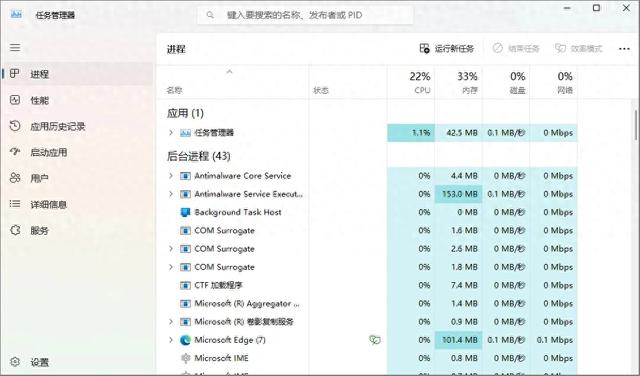The height and width of the screenshot is (376, 640).
Task: Expand Antimalware Core Service process
Action: pyautogui.click(x=171, y=176)
